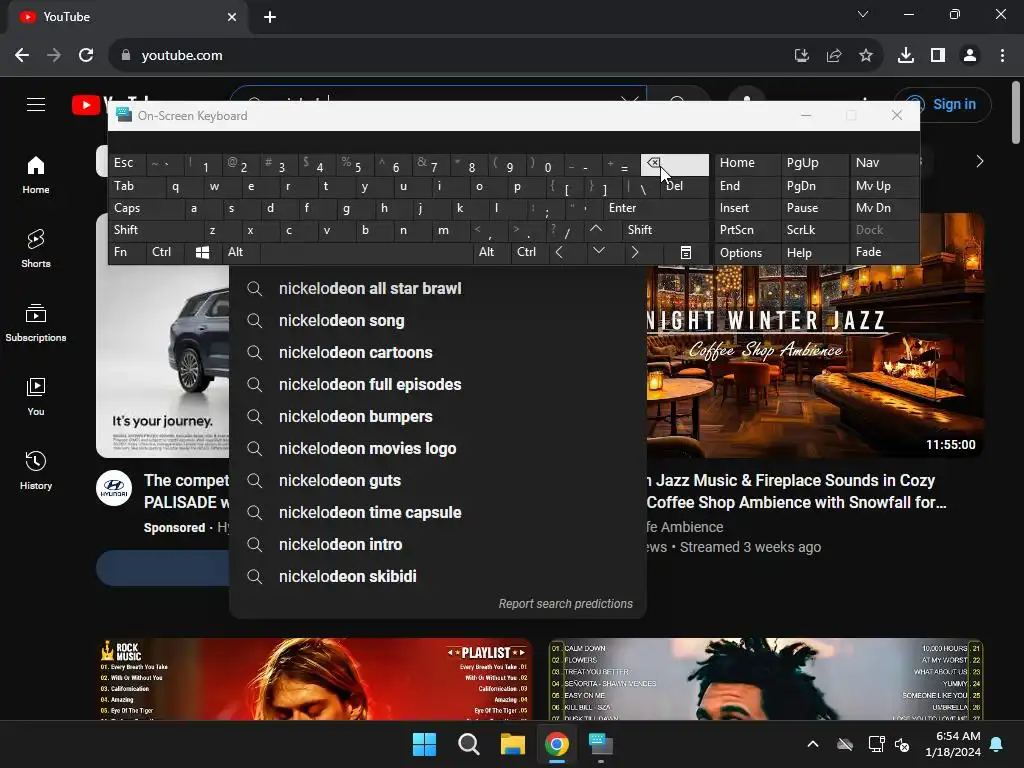
Task: Toggle left Shift key on keyboard
Action: [155, 230]
